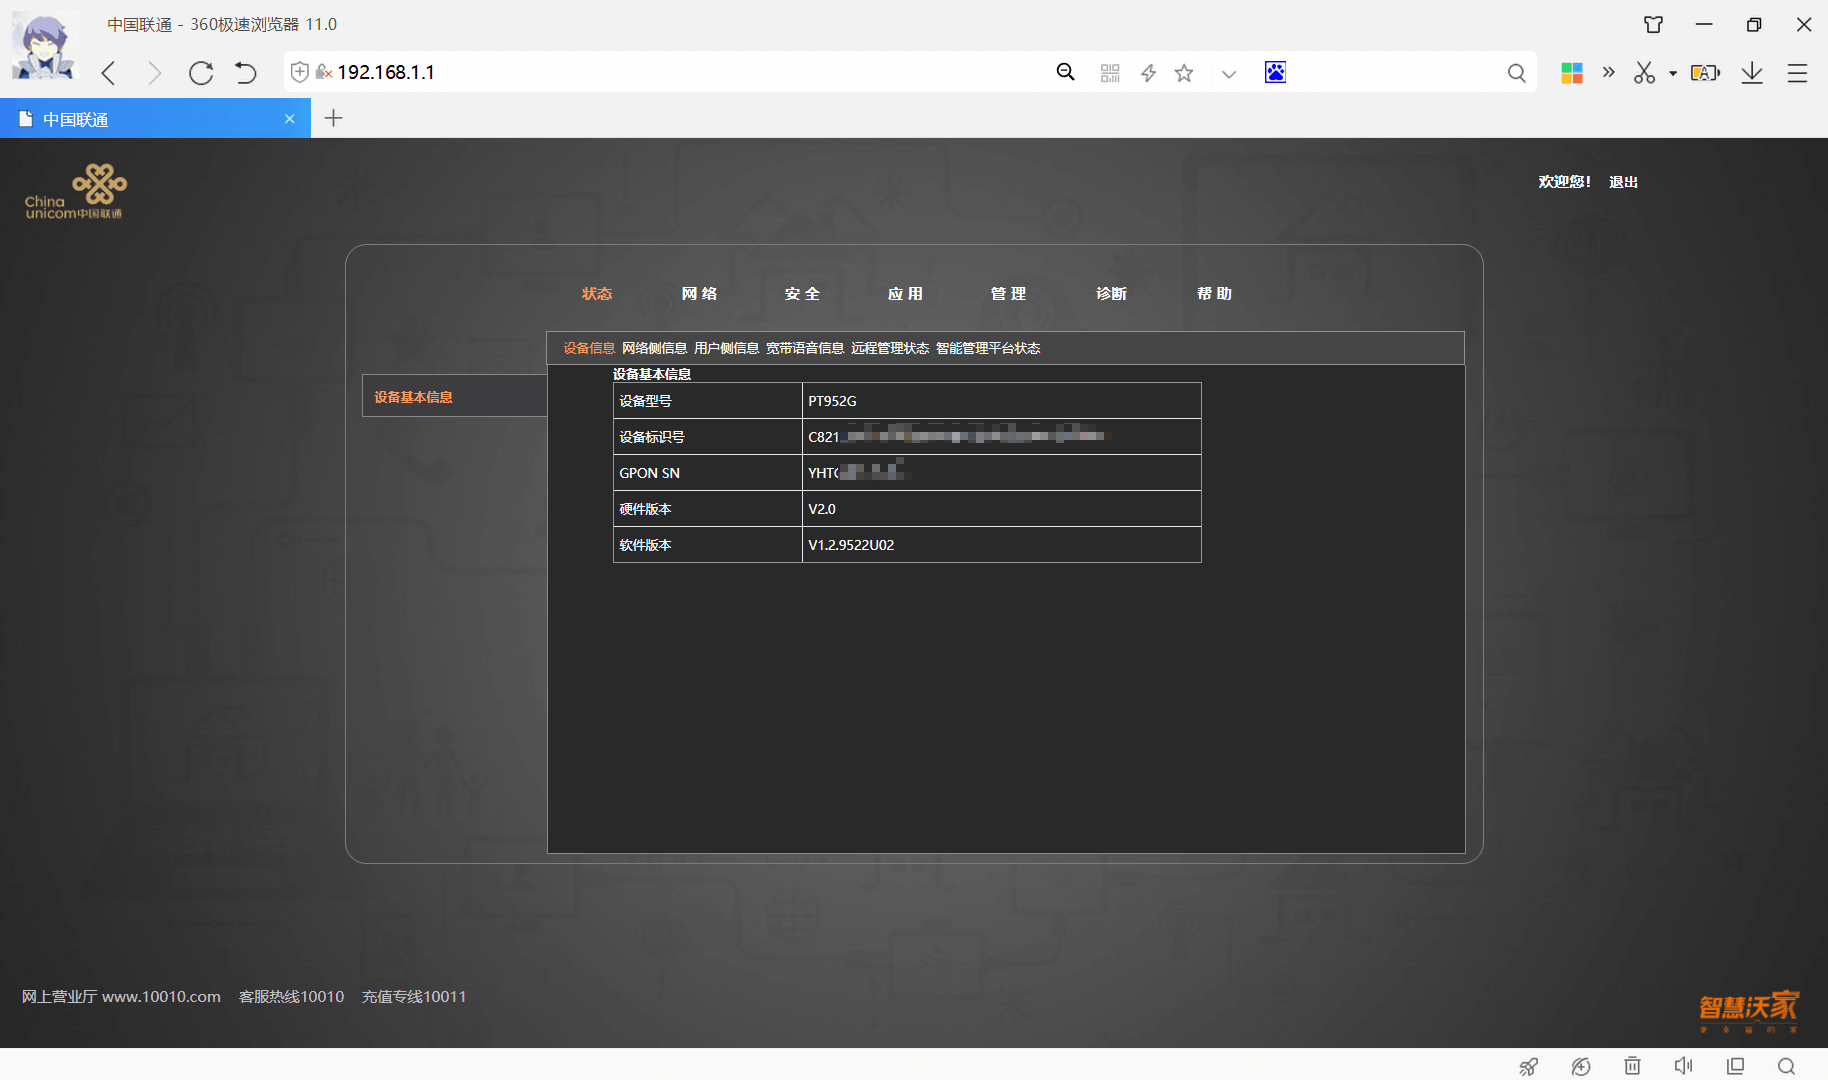Open the scissors screenshot tool
The image size is (1828, 1080).
tap(1644, 72)
